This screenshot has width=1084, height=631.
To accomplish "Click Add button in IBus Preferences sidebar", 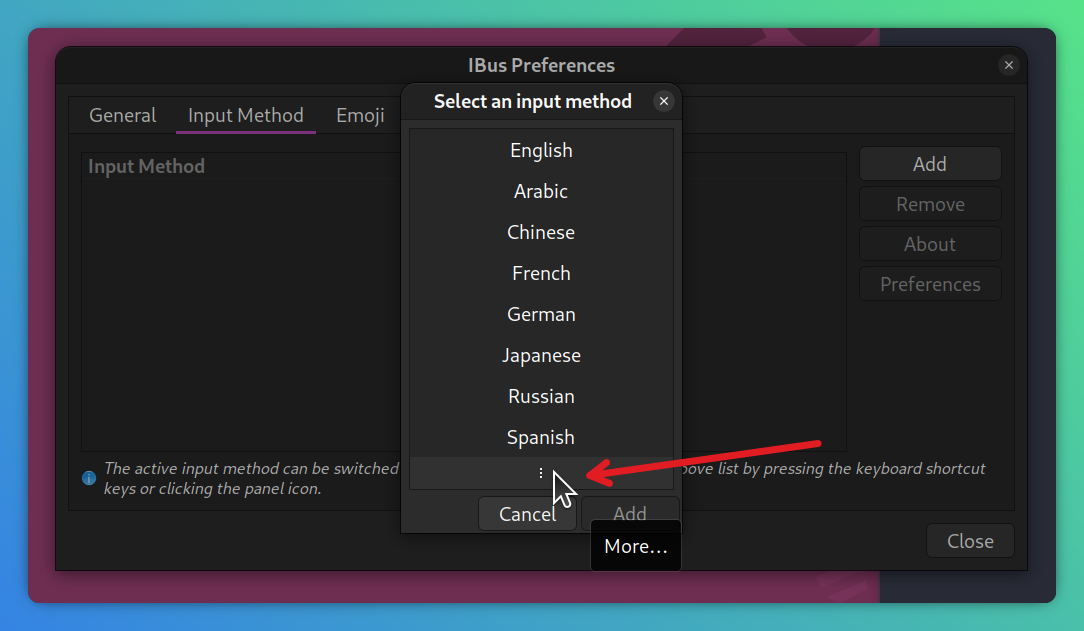I will click(x=930, y=164).
